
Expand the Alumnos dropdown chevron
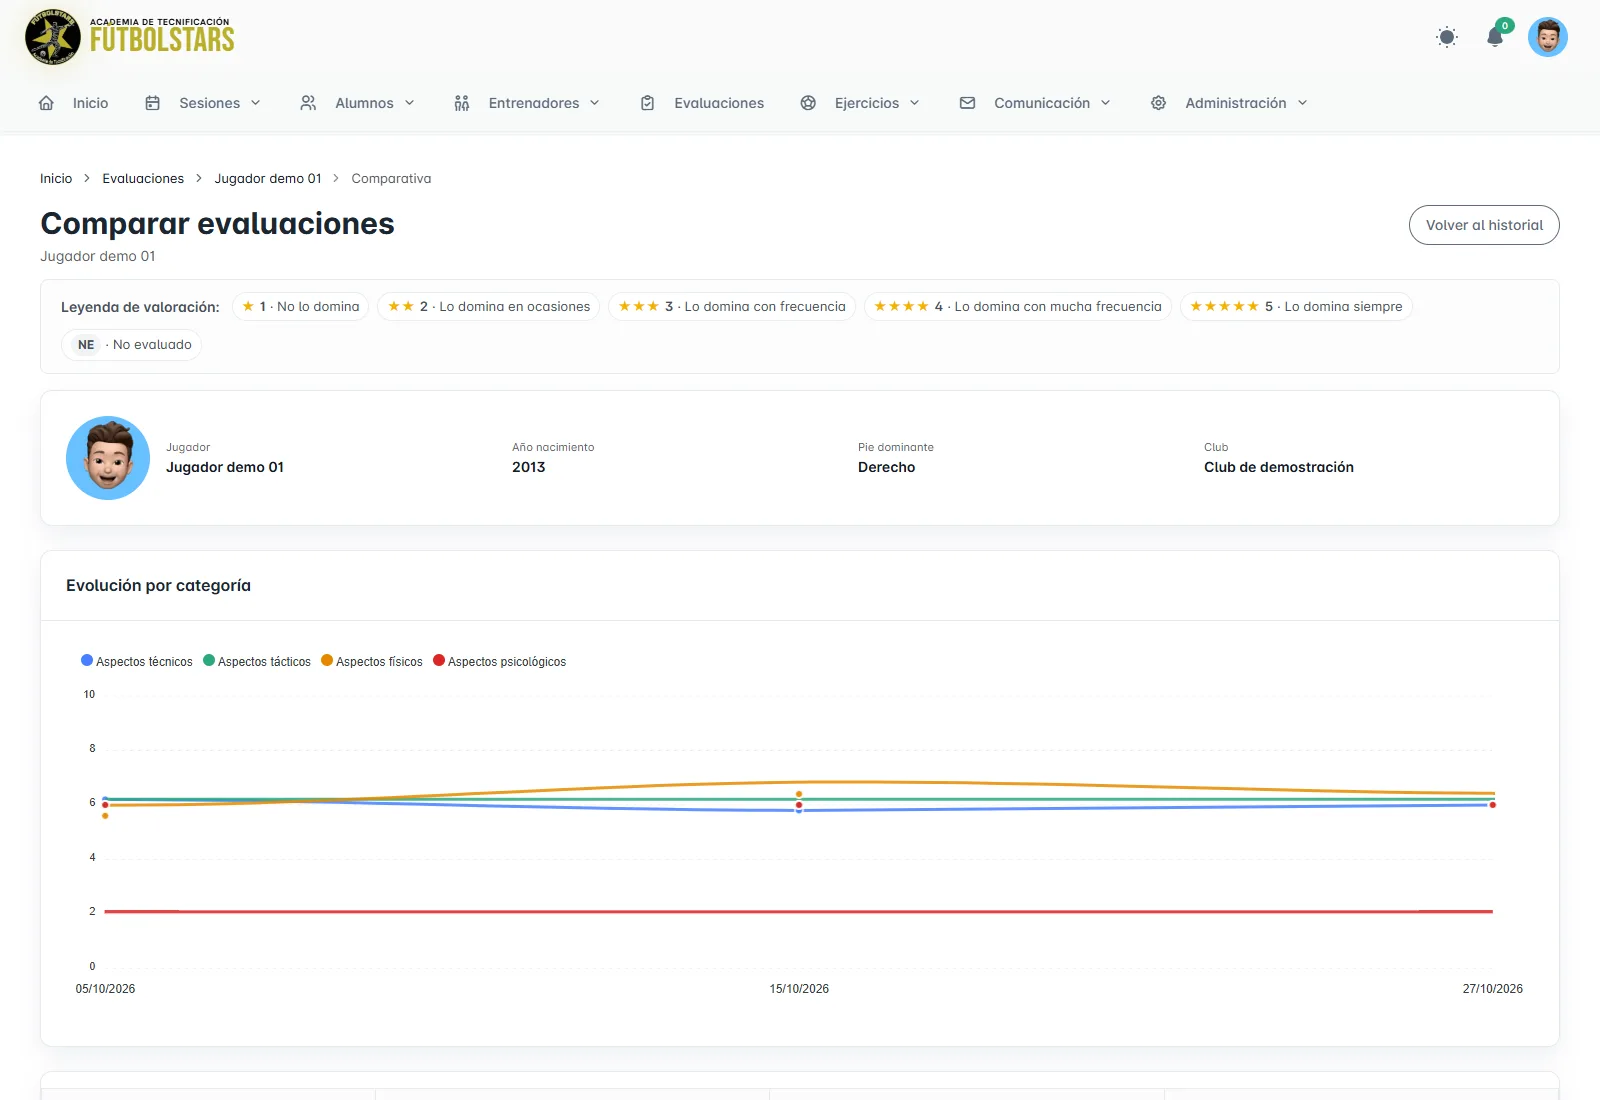[410, 103]
